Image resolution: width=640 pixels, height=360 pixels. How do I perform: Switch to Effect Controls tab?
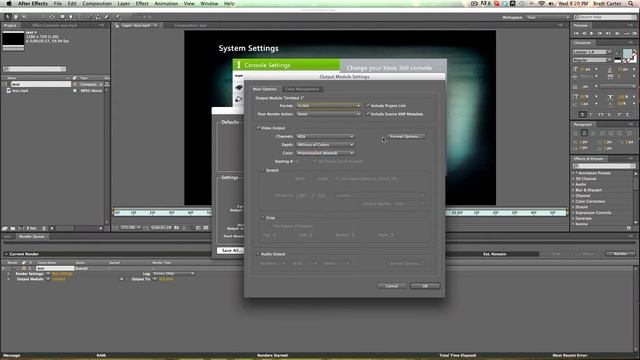point(54,25)
